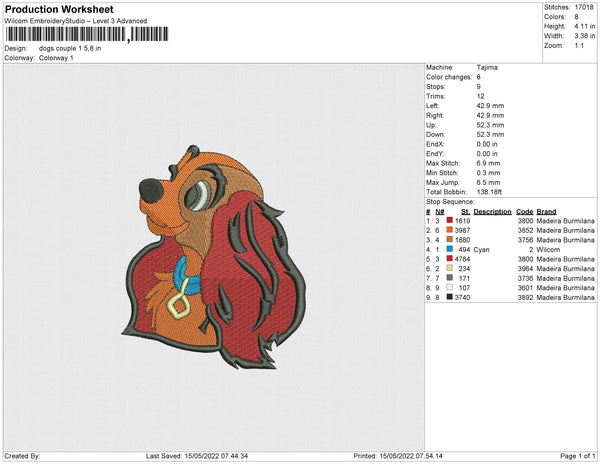Image resolution: width=600 pixels, height=464 pixels.
Task: Click the Stop Sequence heading
Action: point(450,202)
